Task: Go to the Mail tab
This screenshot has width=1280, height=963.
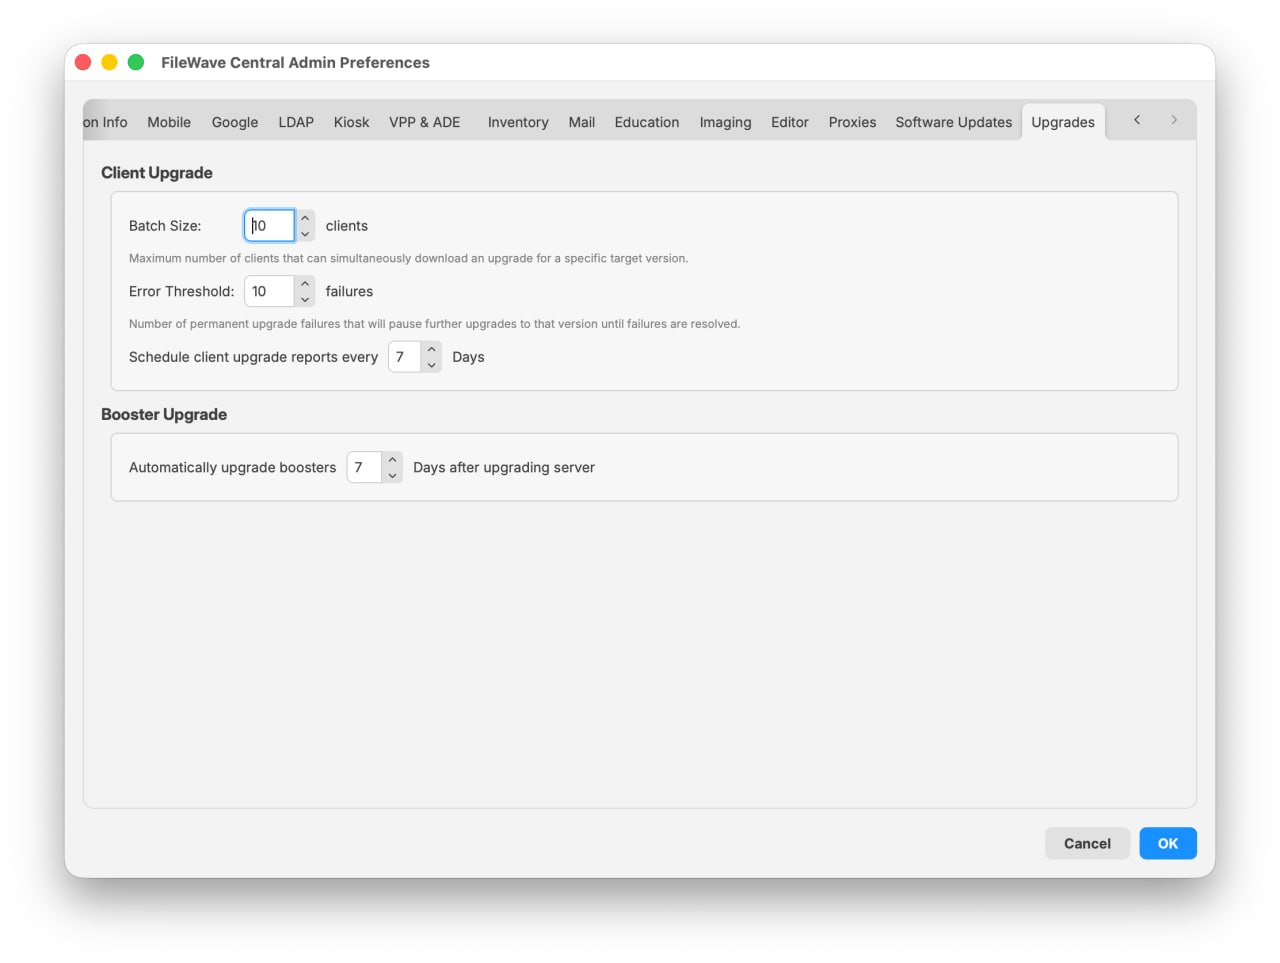Action: (x=582, y=122)
